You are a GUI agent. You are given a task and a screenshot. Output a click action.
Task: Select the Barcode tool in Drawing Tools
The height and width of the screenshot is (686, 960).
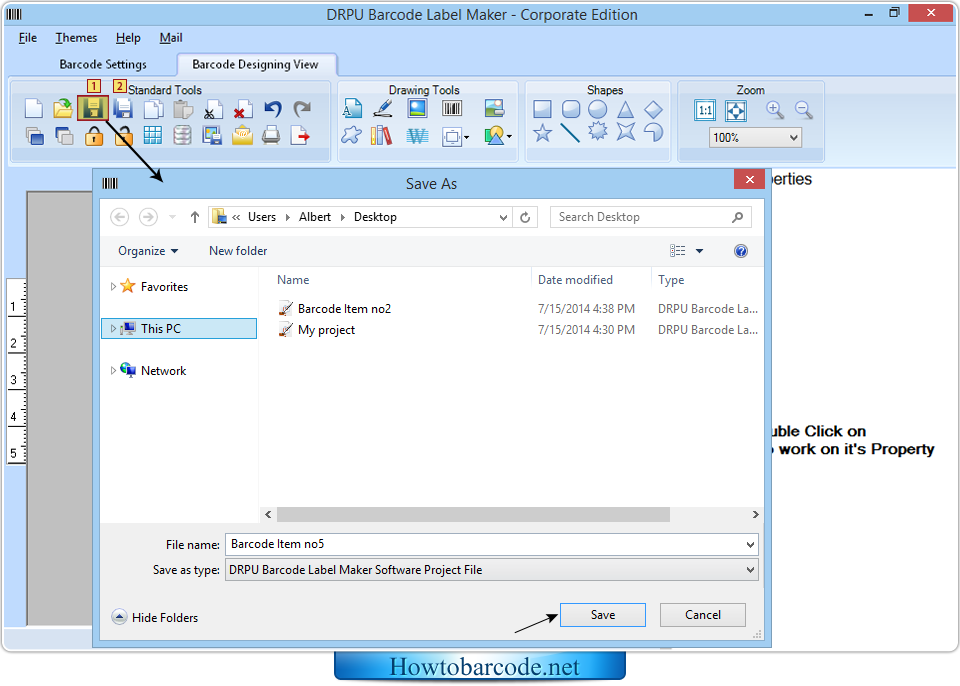452,108
